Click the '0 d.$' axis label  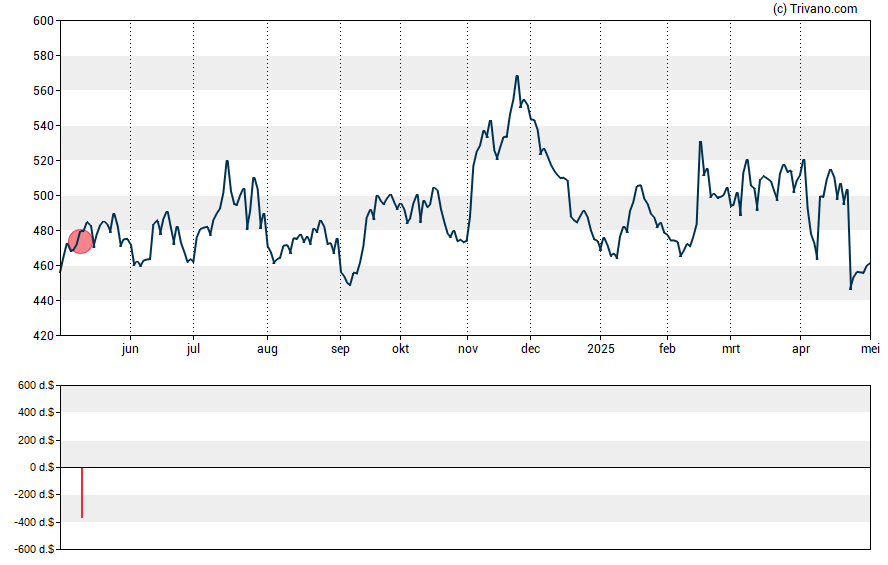tap(42, 468)
